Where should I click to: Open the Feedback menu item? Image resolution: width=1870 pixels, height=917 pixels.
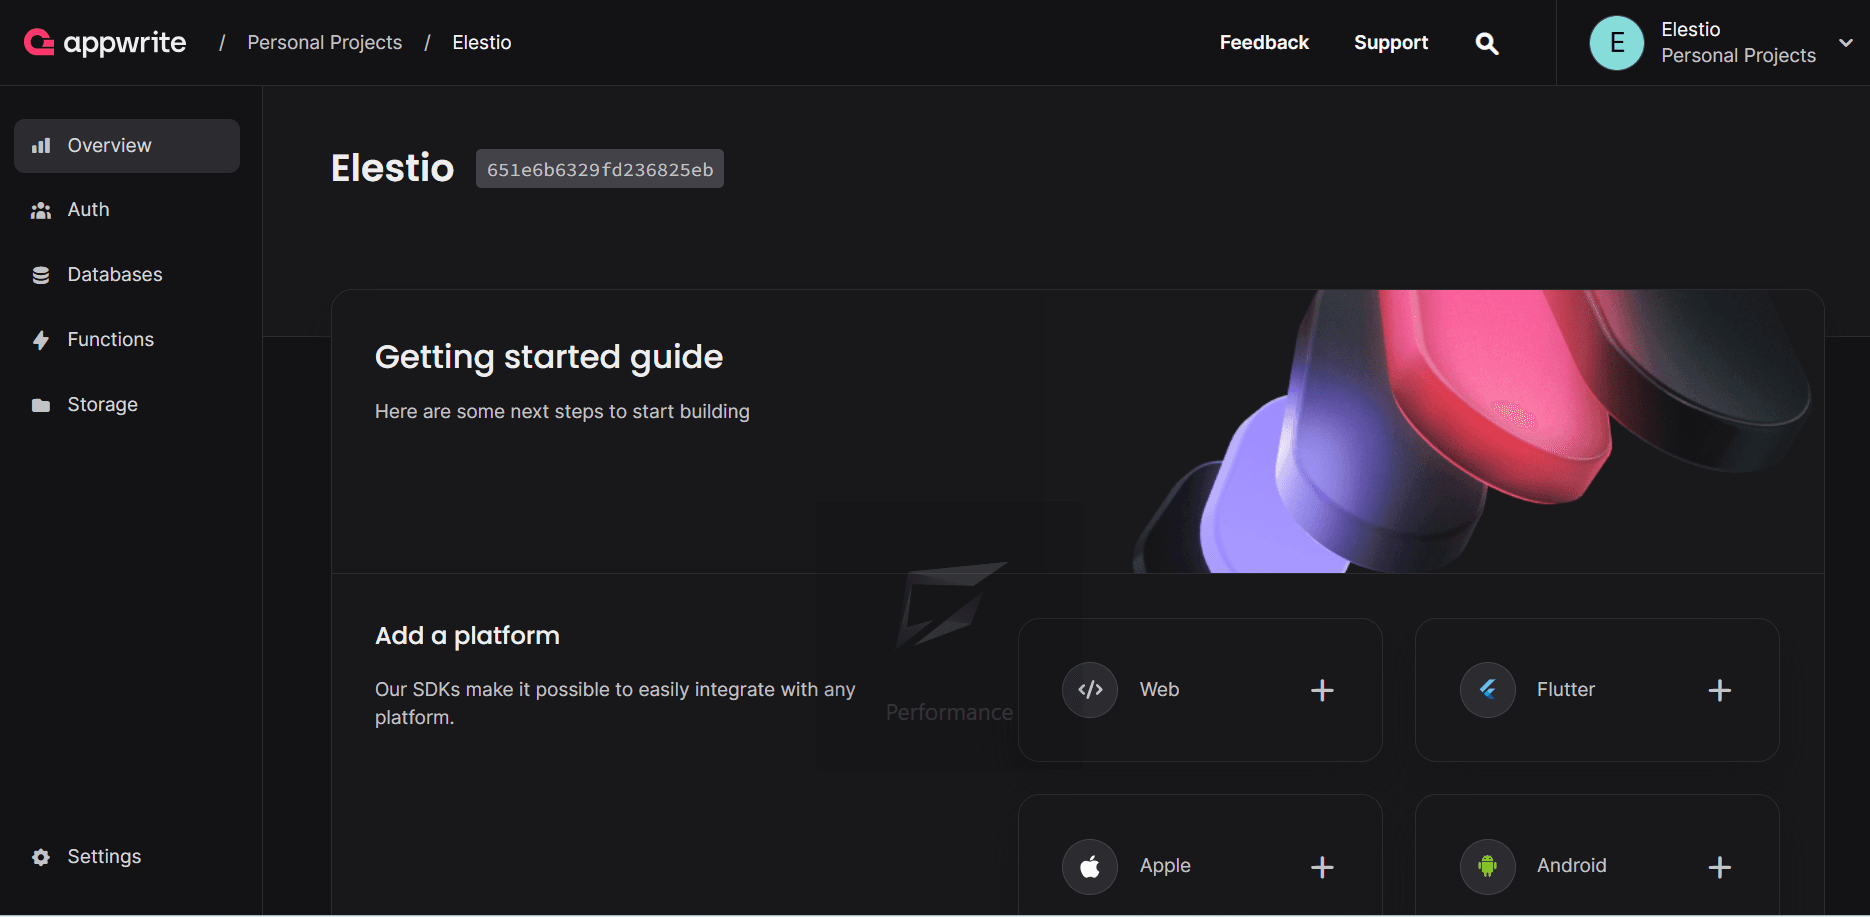[x=1263, y=42]
